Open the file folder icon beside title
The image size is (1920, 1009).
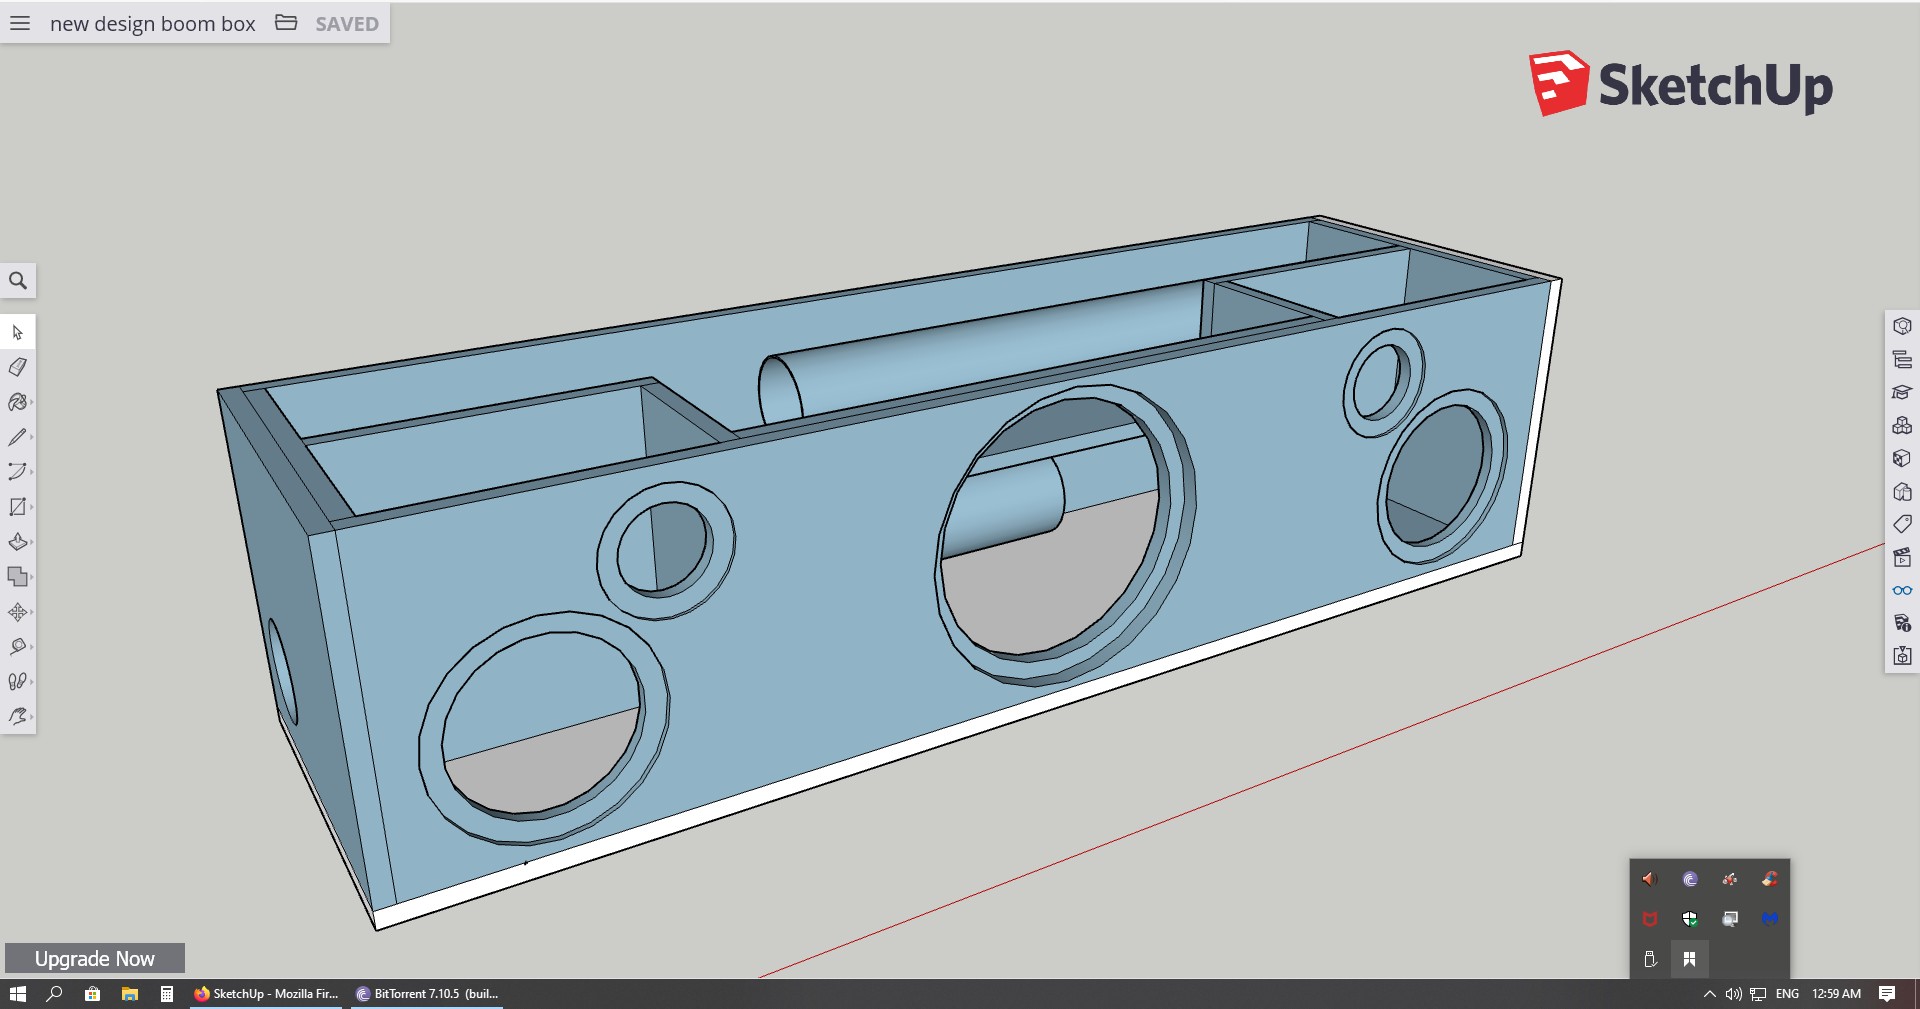pos(286,23)
